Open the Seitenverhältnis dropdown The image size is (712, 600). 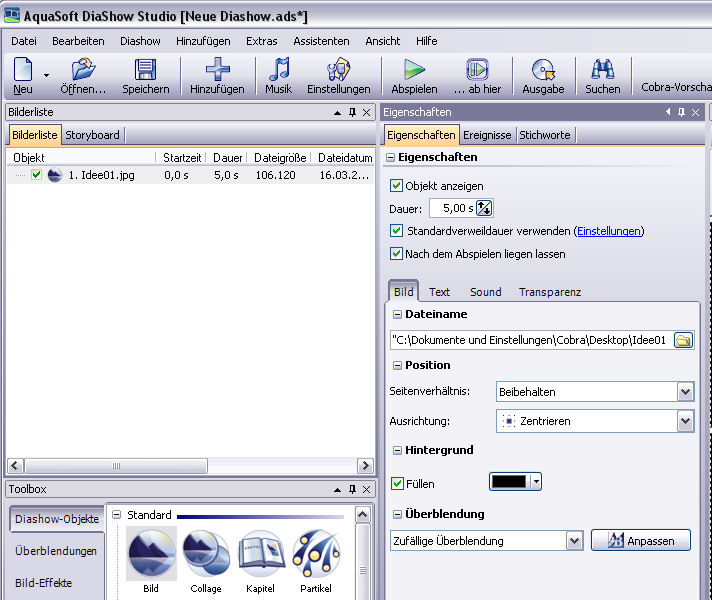click(685, 392)
